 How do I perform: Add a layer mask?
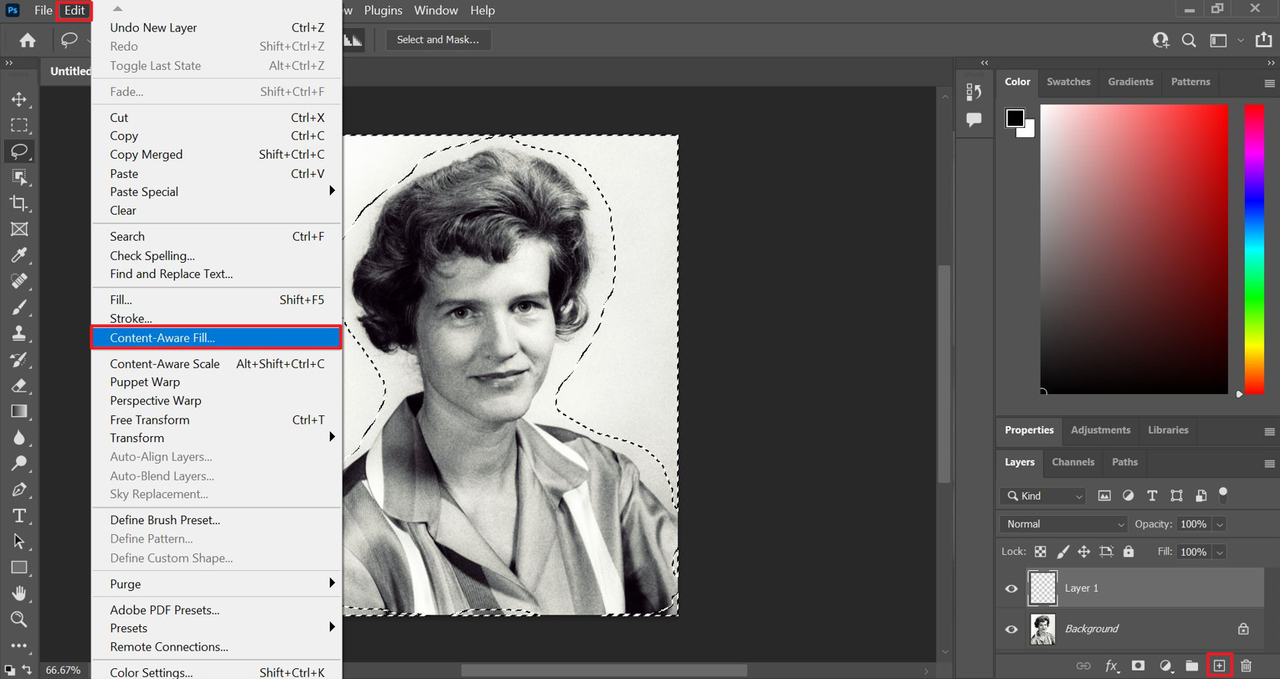click(x=1138, y=665)
